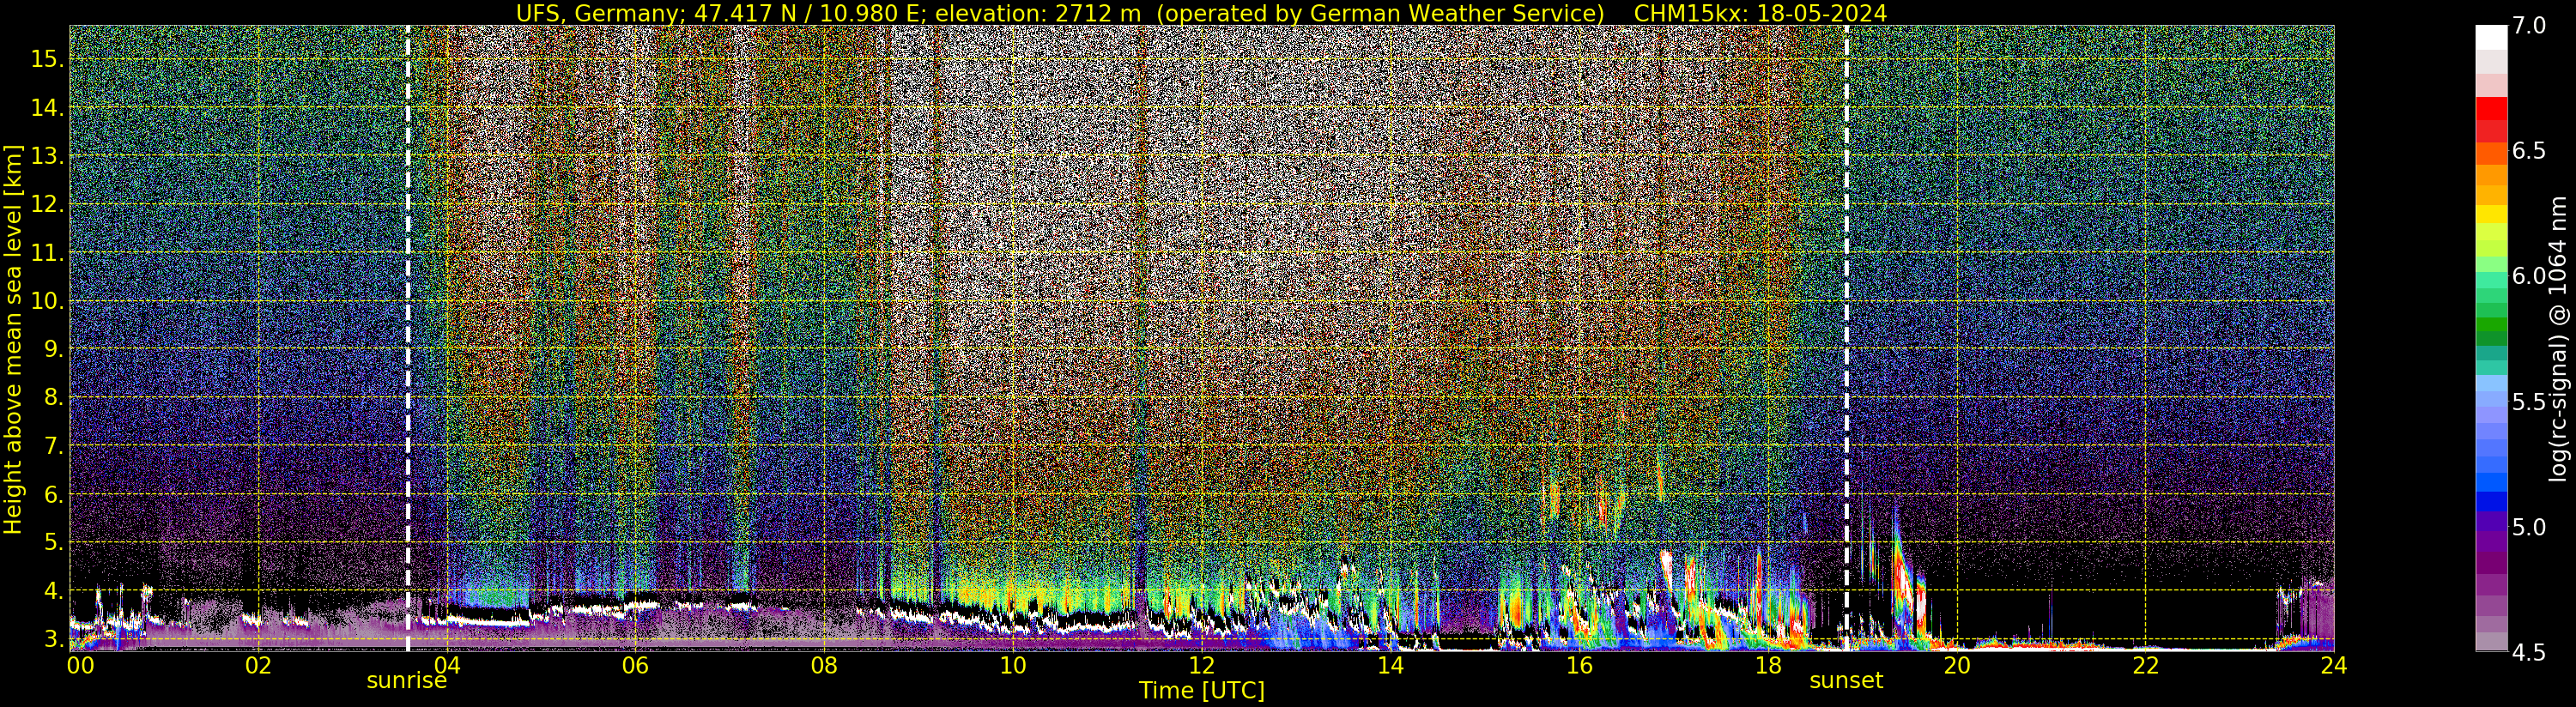The height and width of the screenshot is (707, 2576).
Task: Click the 'sunset' label below the time axis
Action: click(1846, 681)
